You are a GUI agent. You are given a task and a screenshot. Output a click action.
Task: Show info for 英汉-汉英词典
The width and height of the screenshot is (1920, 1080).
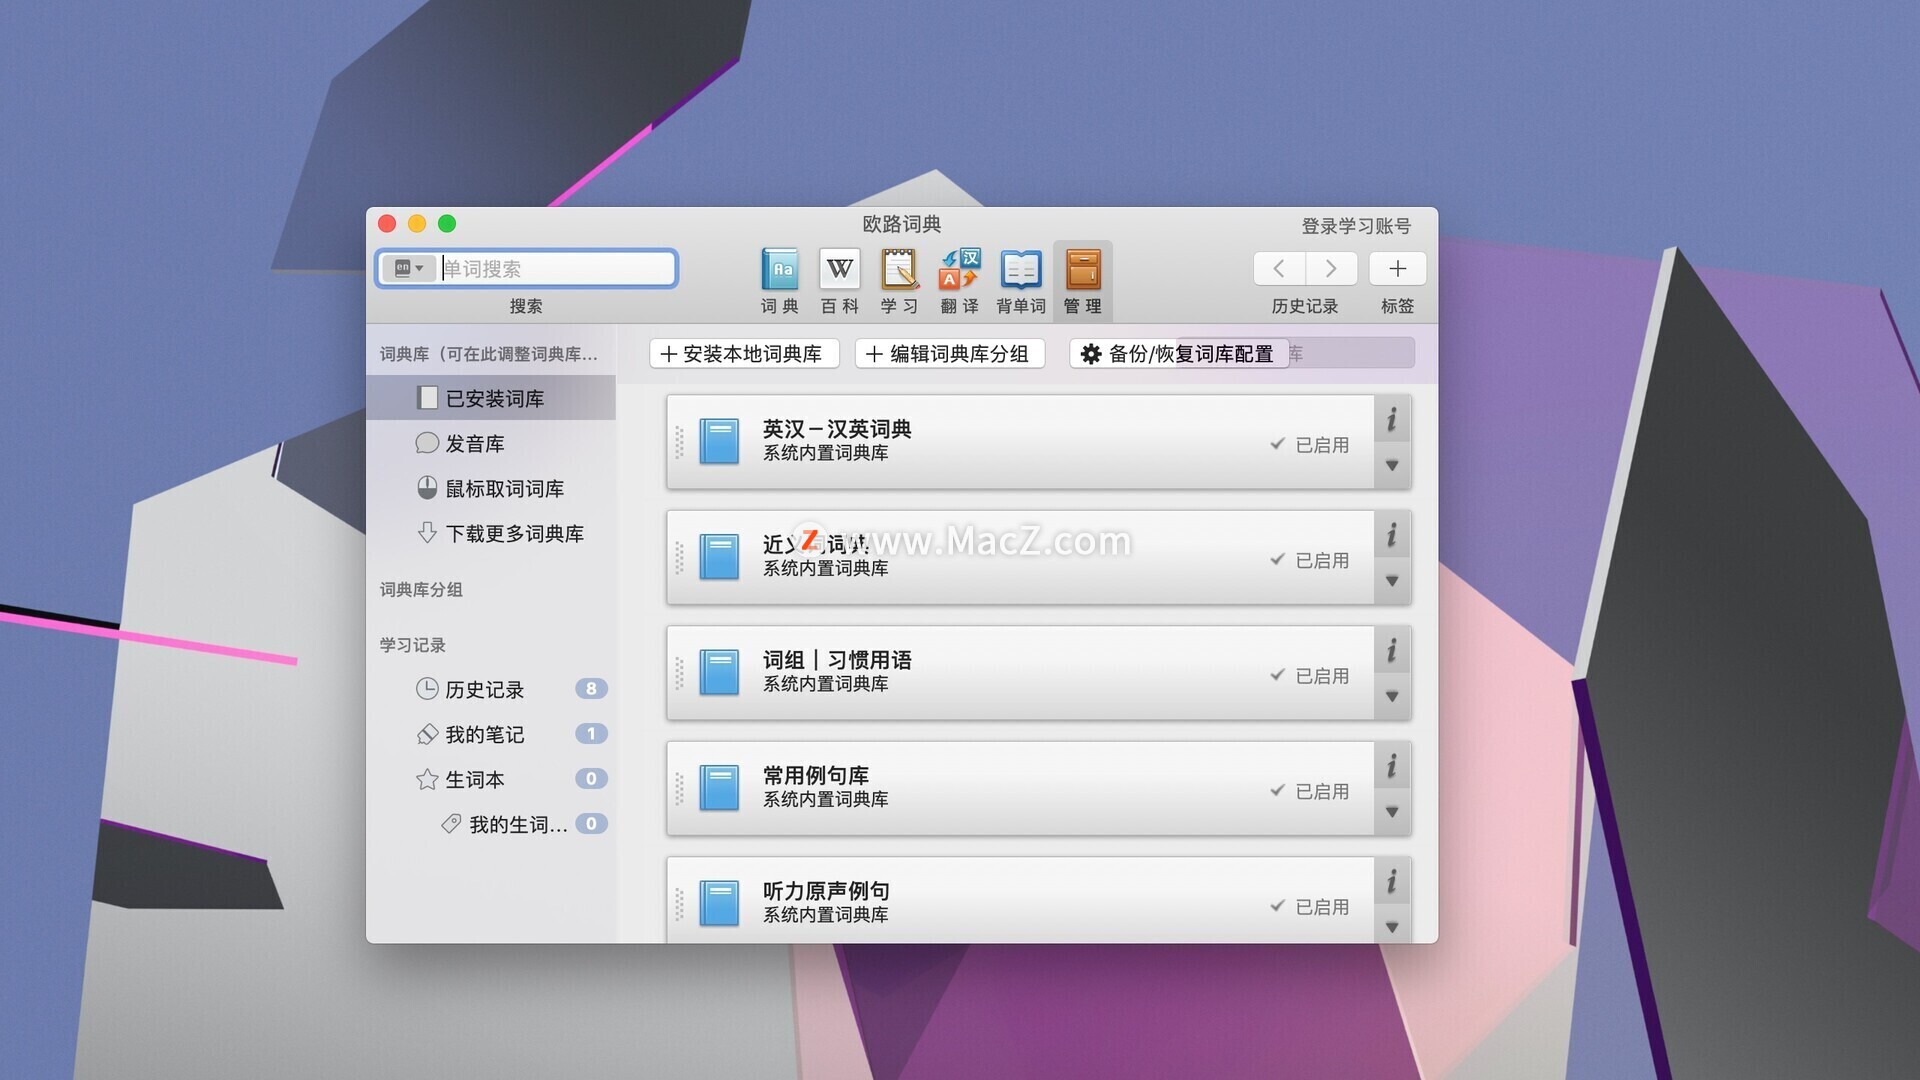click(1392, 419)
